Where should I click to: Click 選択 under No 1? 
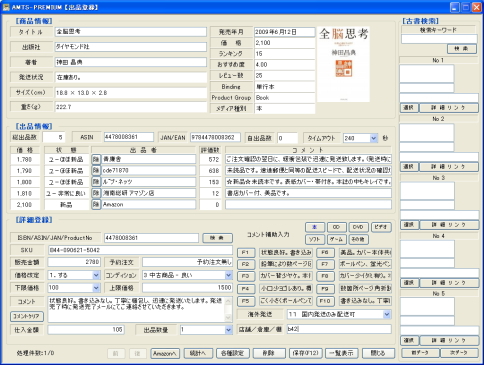[x=409, y=108]
